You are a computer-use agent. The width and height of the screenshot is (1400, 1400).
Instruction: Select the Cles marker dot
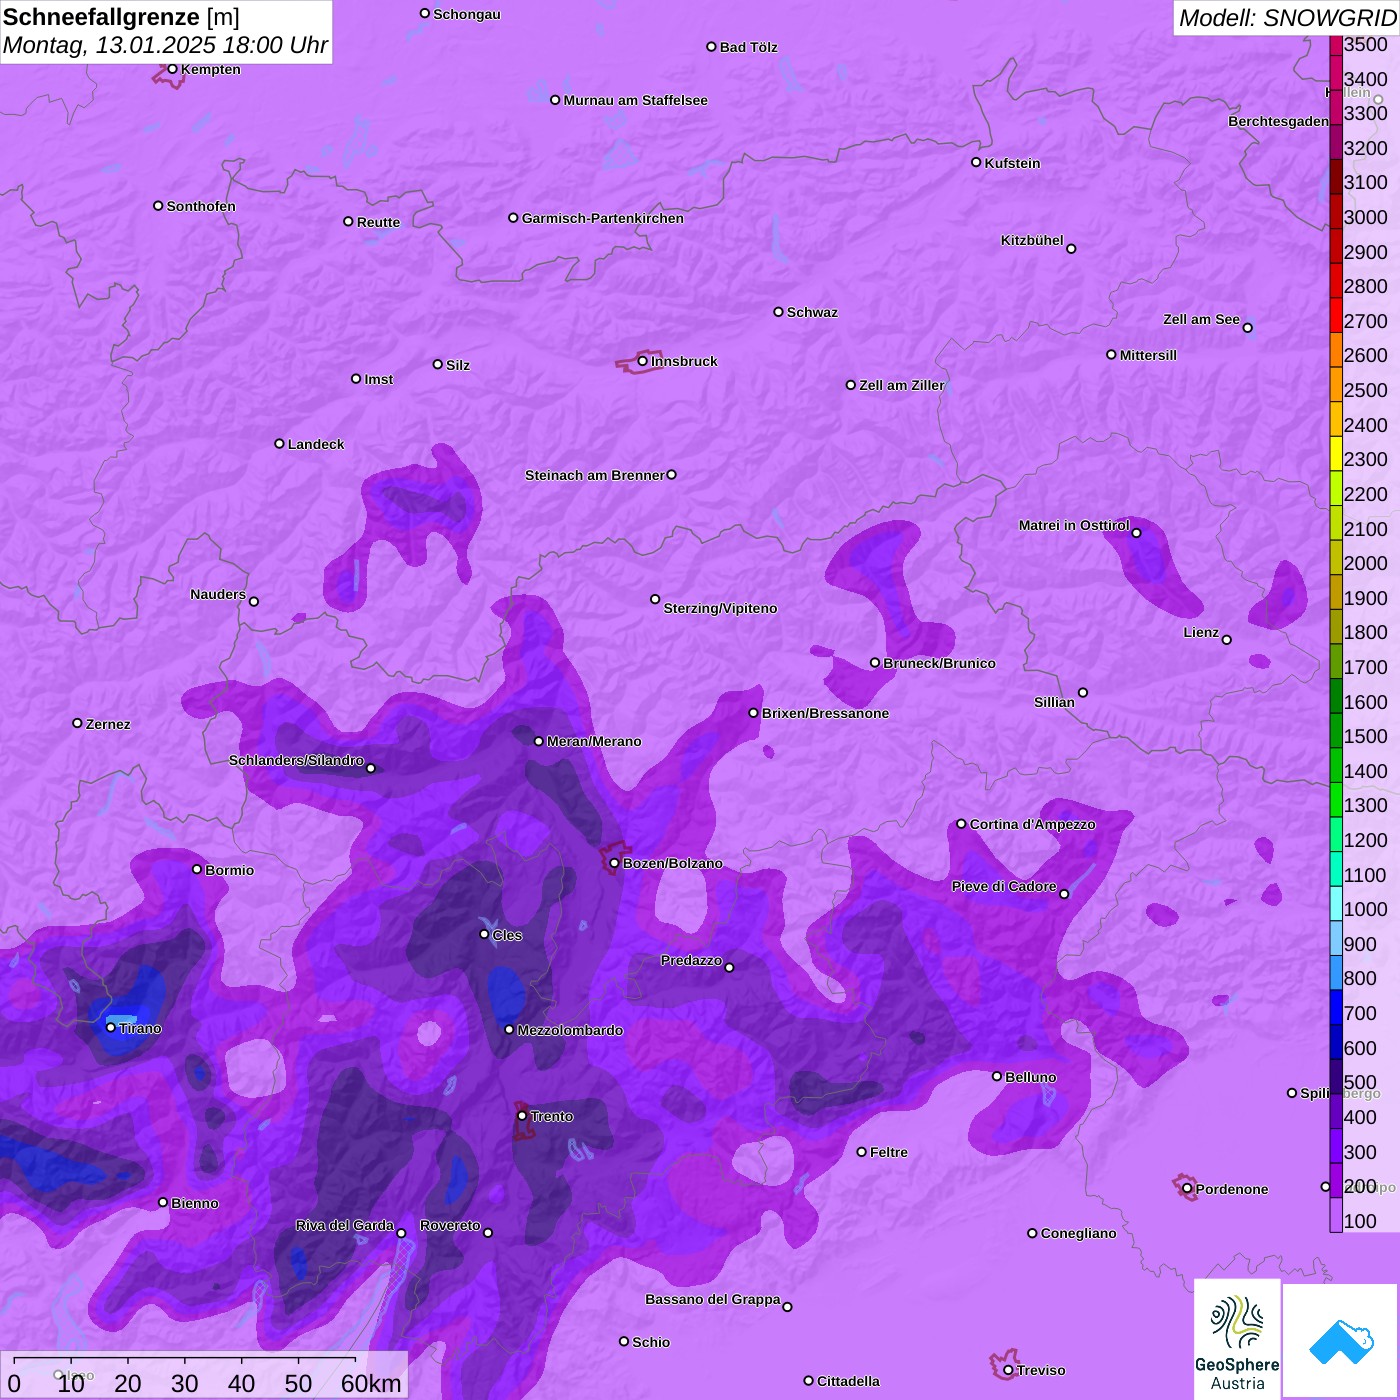(x=484, y=934)
